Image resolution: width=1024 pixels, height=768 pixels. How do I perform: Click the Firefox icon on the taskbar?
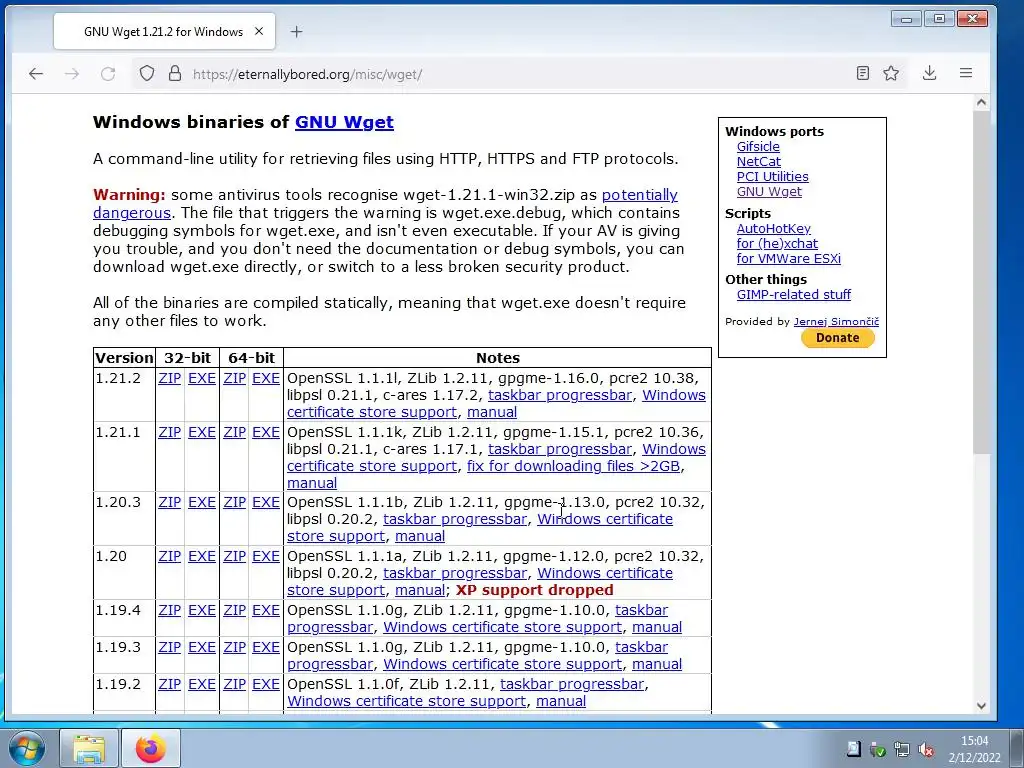[x=151, y=748]
